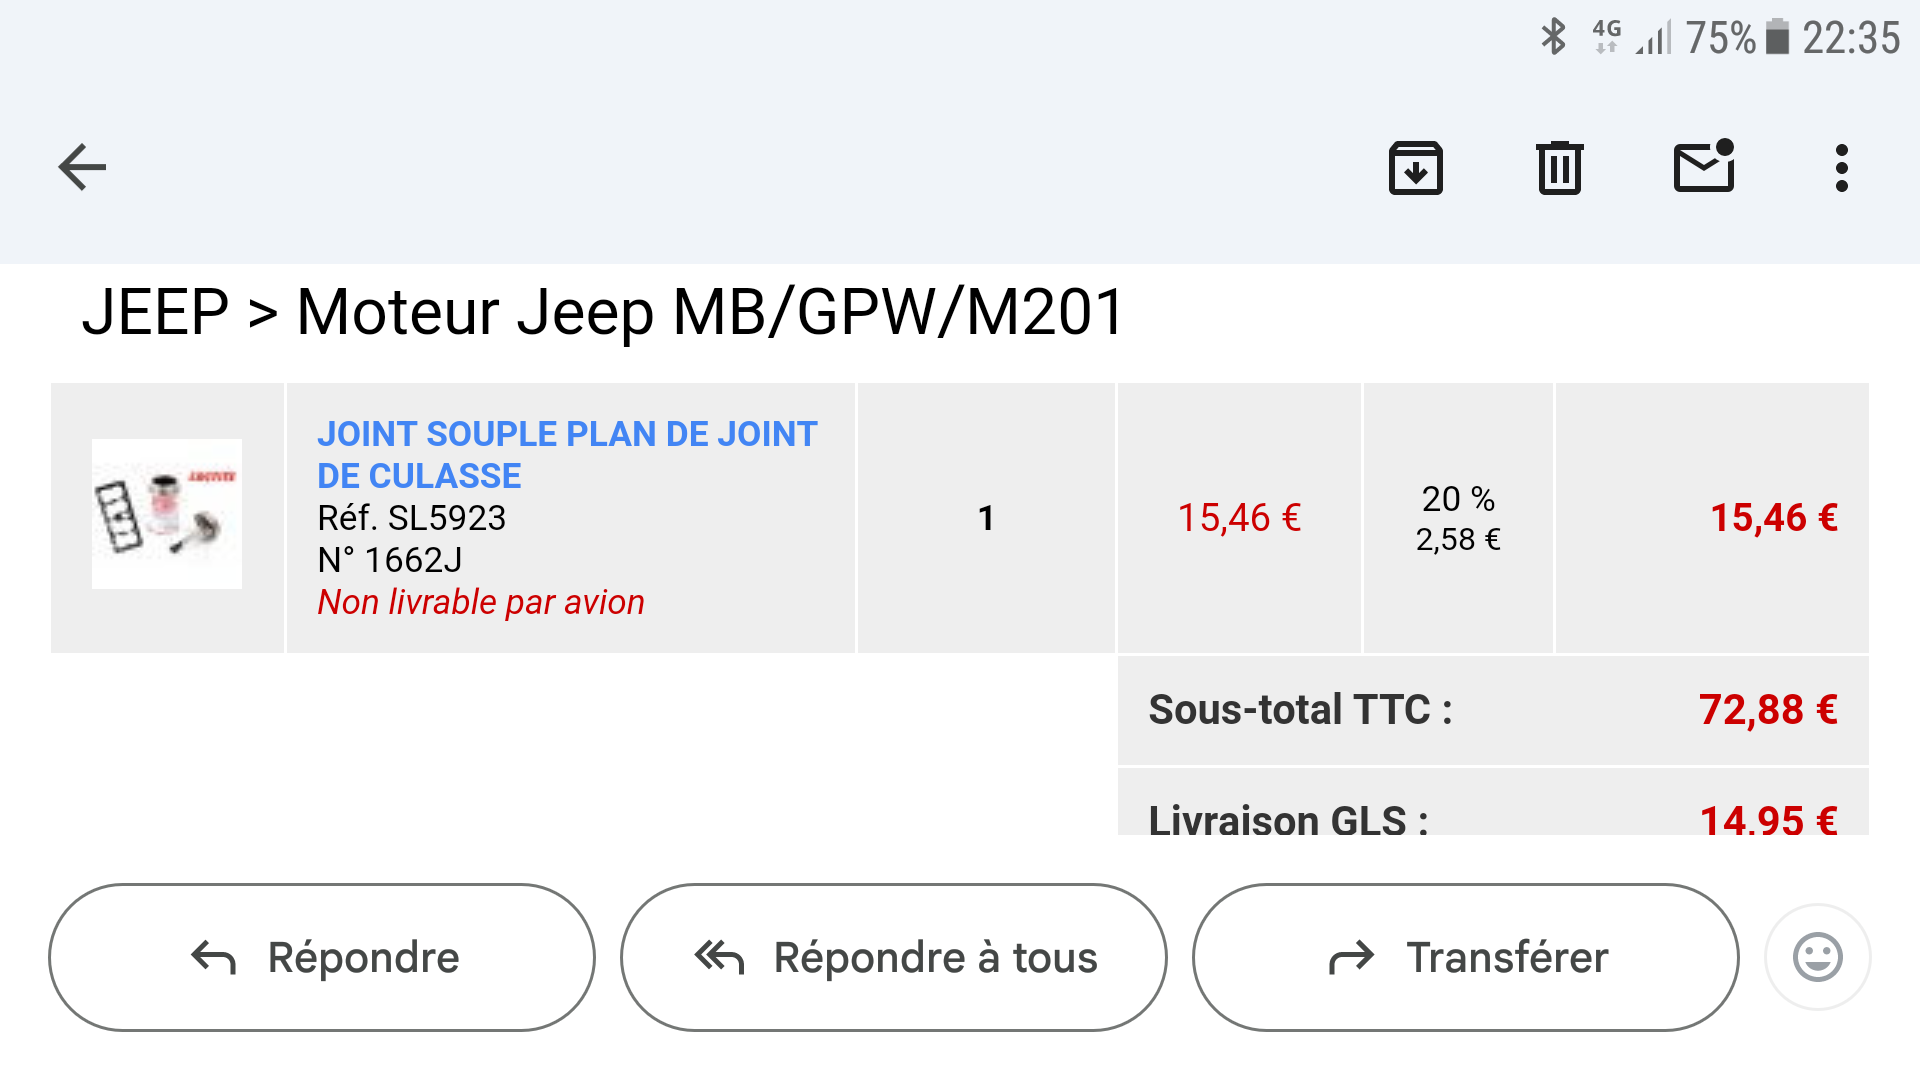The width and height of the screenshot is (1920, 1080).
Task: Tap the back arrow icon
Action: tap(82, 167)
